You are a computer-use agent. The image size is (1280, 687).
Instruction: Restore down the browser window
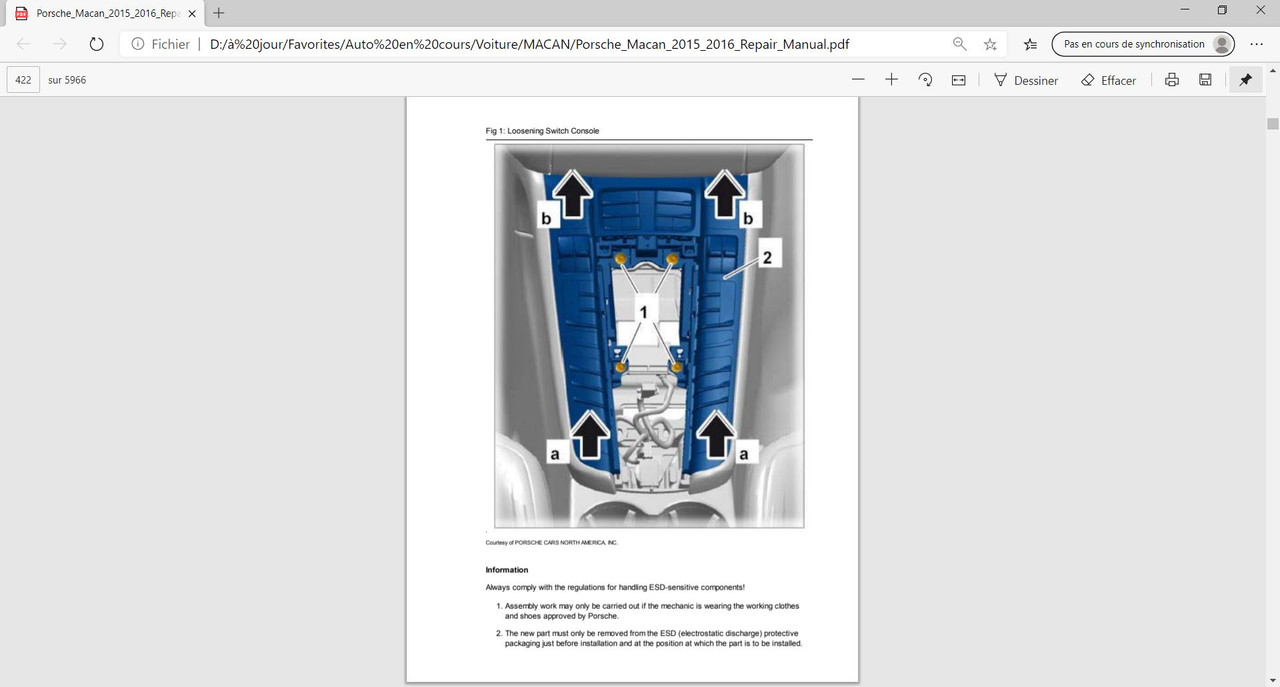[1222, 10]
